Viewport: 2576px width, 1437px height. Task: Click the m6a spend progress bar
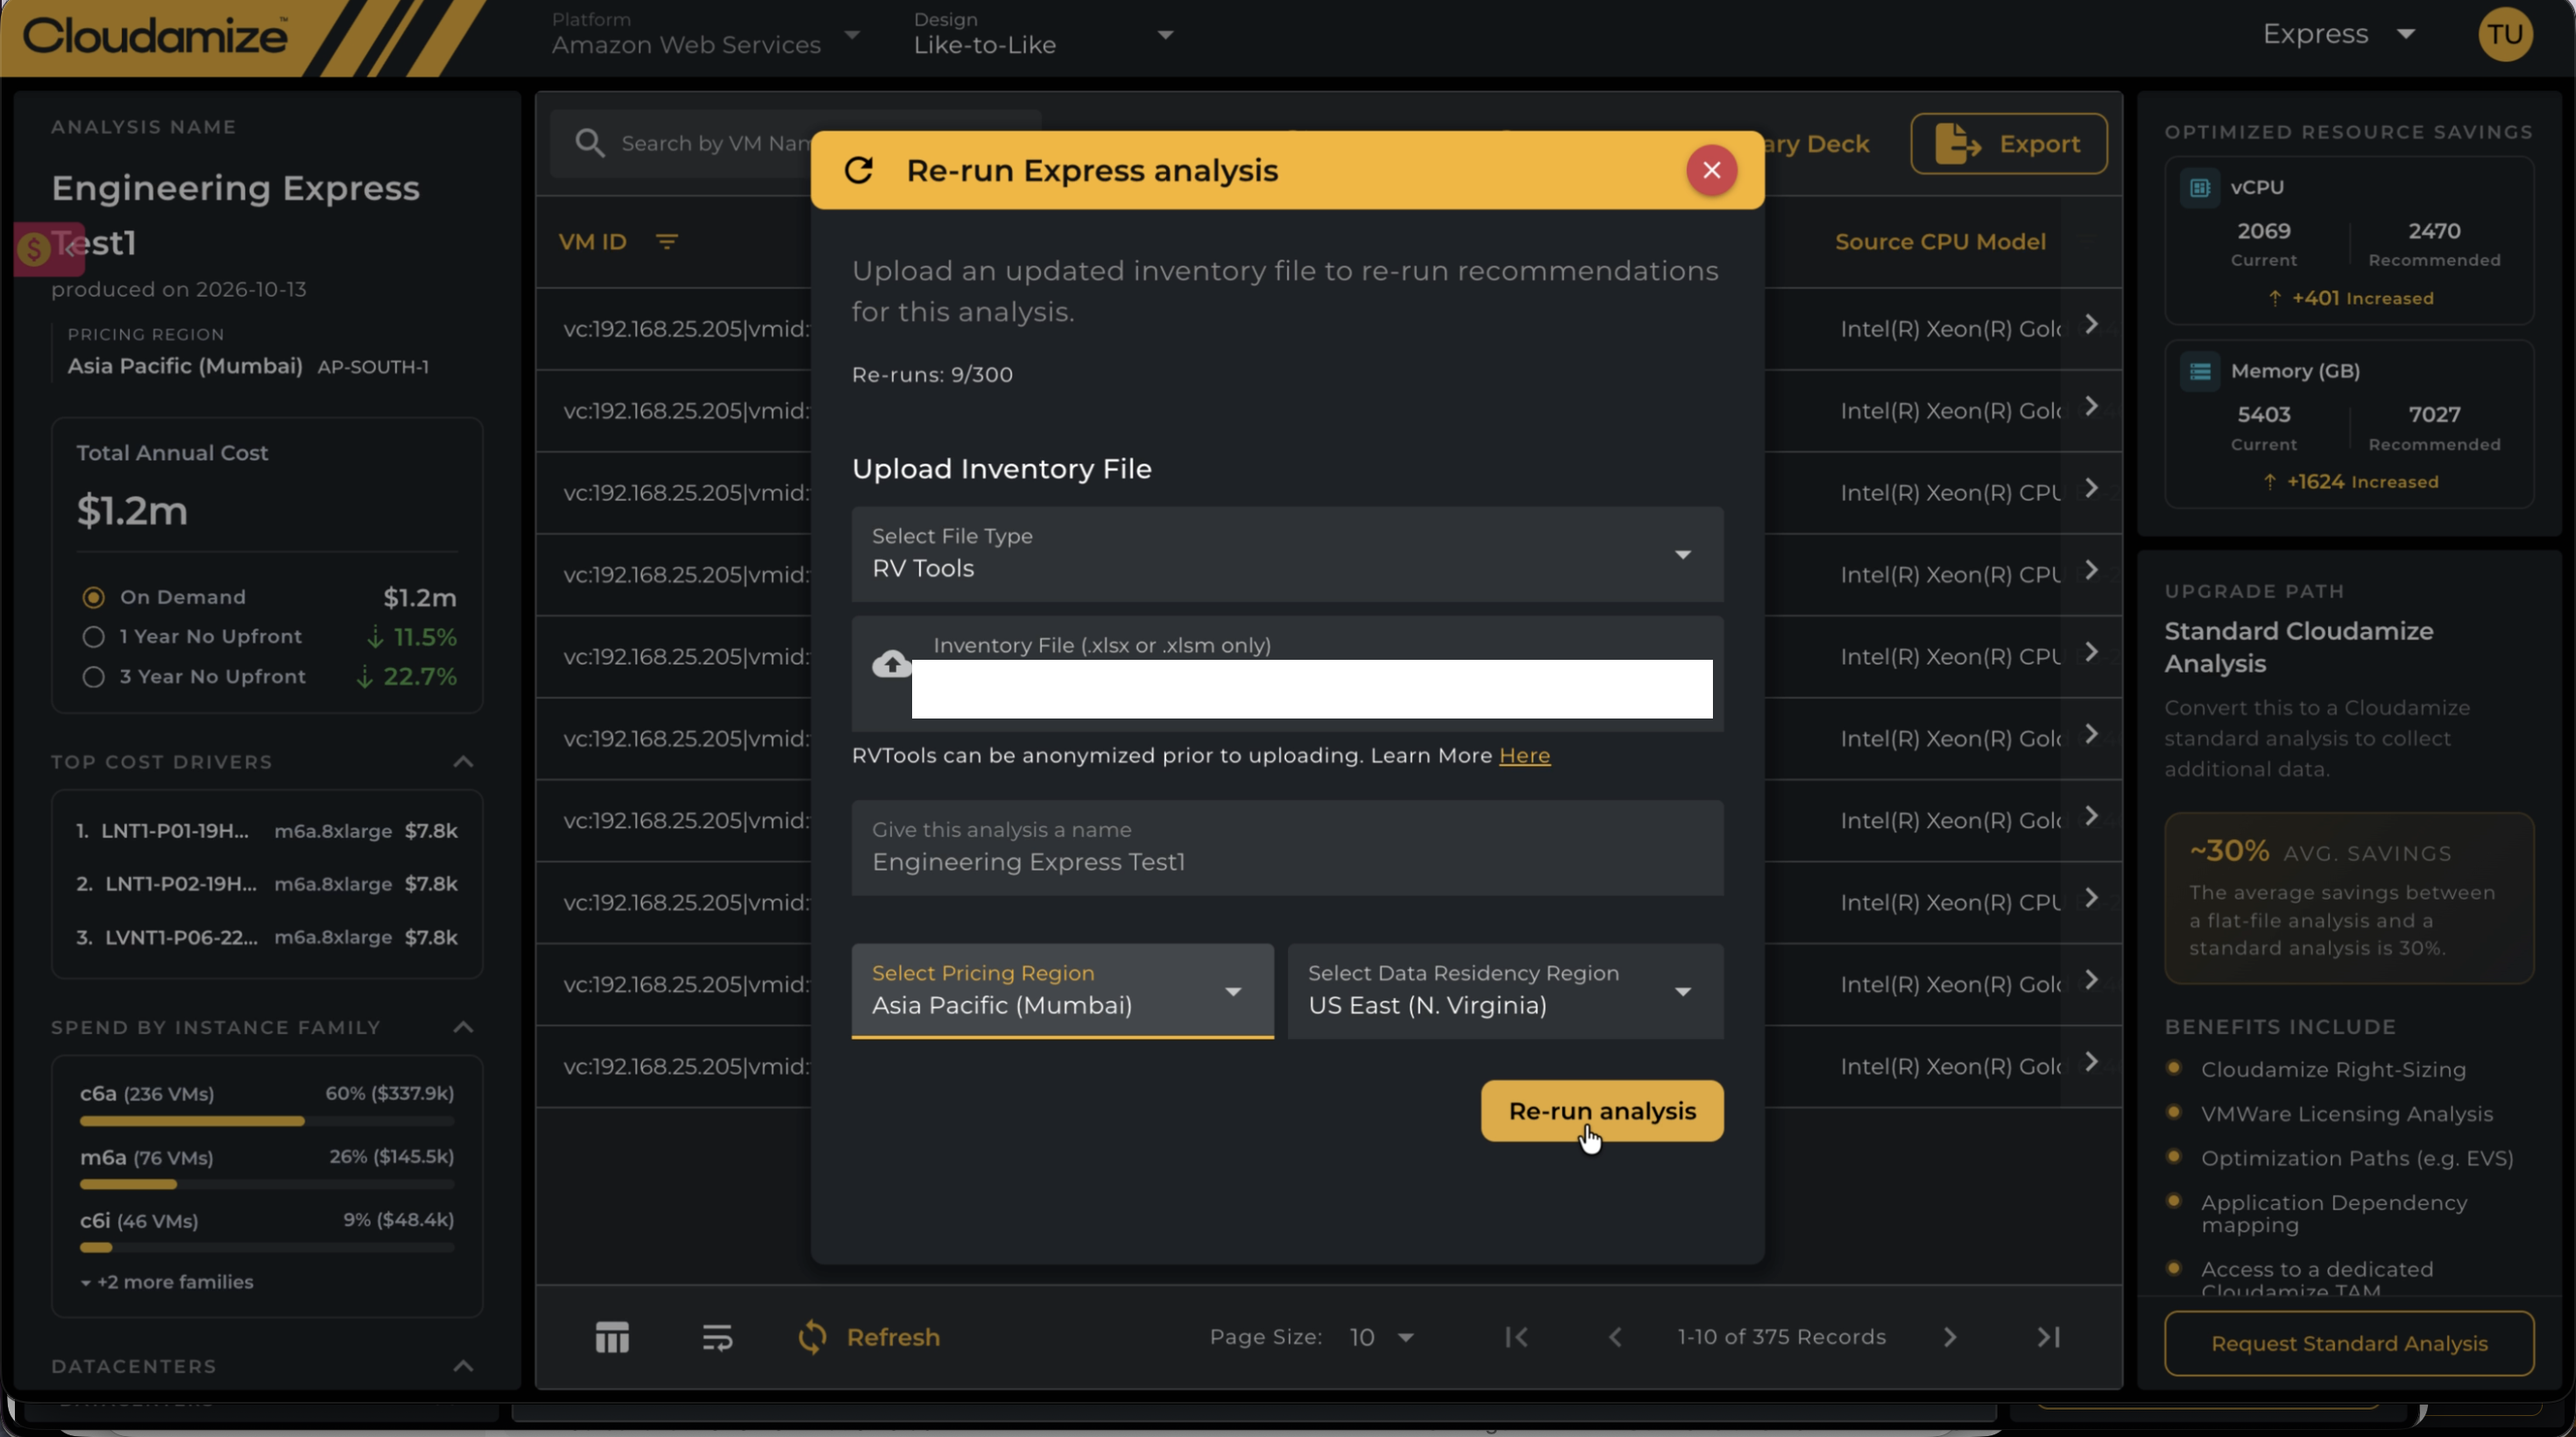click(267, 1185)
